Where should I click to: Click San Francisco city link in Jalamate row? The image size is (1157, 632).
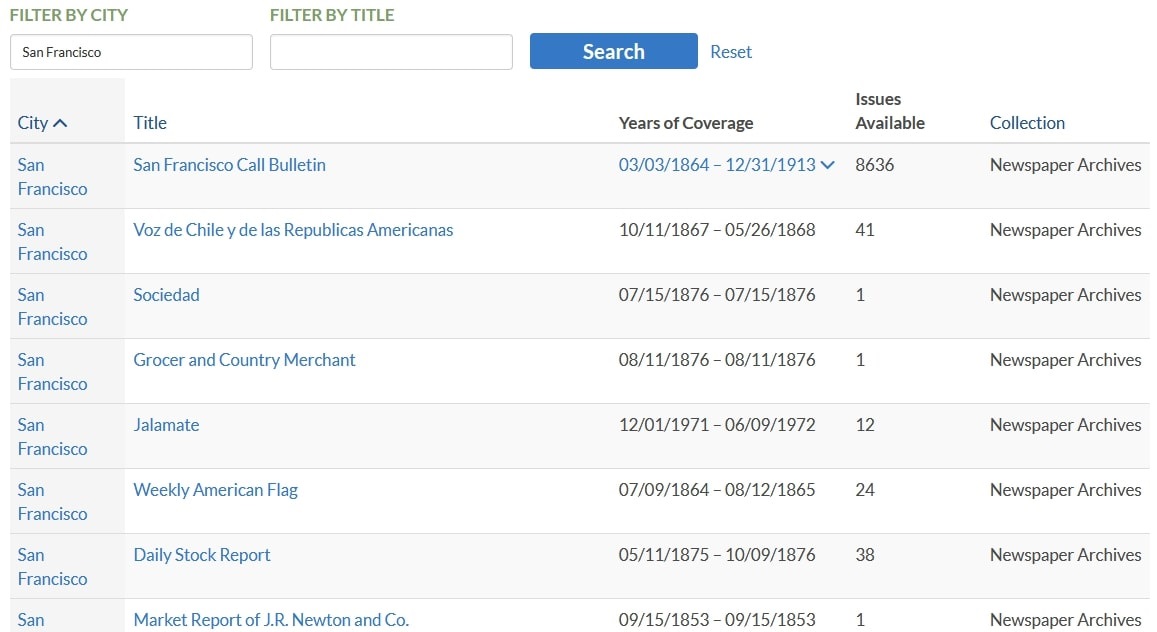pos(52,437)
